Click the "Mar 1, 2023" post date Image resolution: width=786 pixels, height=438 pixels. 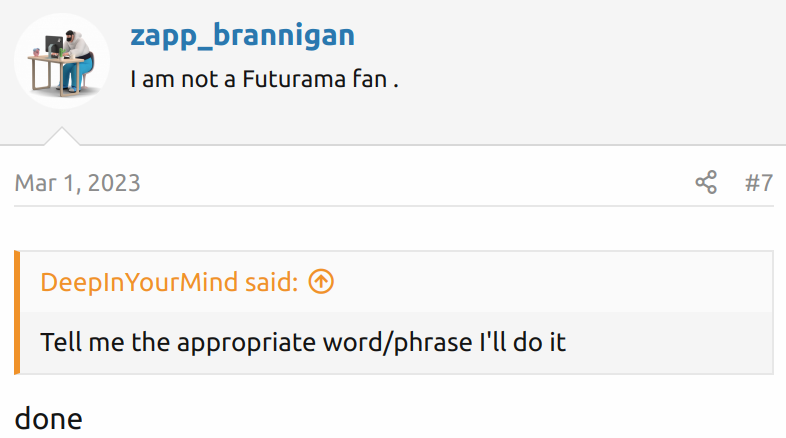pyautogui.click(x=77, y=183)
